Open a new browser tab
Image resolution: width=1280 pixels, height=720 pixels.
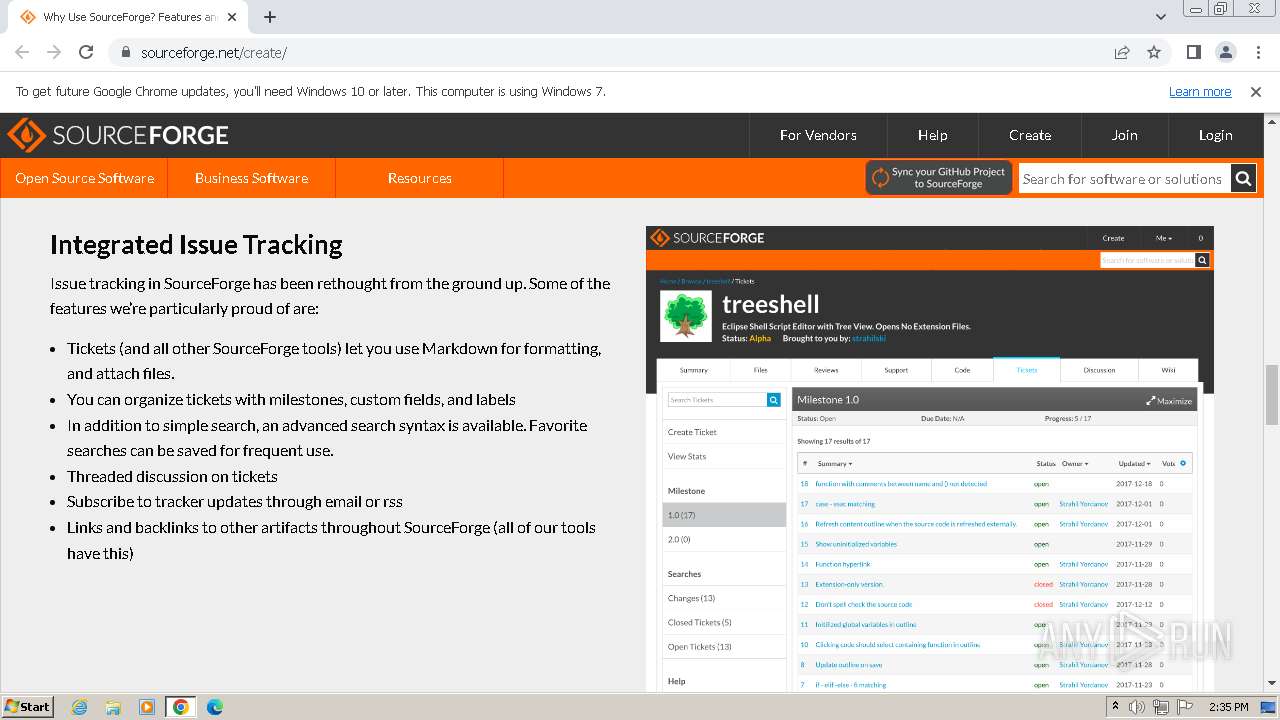pos(270,17)
